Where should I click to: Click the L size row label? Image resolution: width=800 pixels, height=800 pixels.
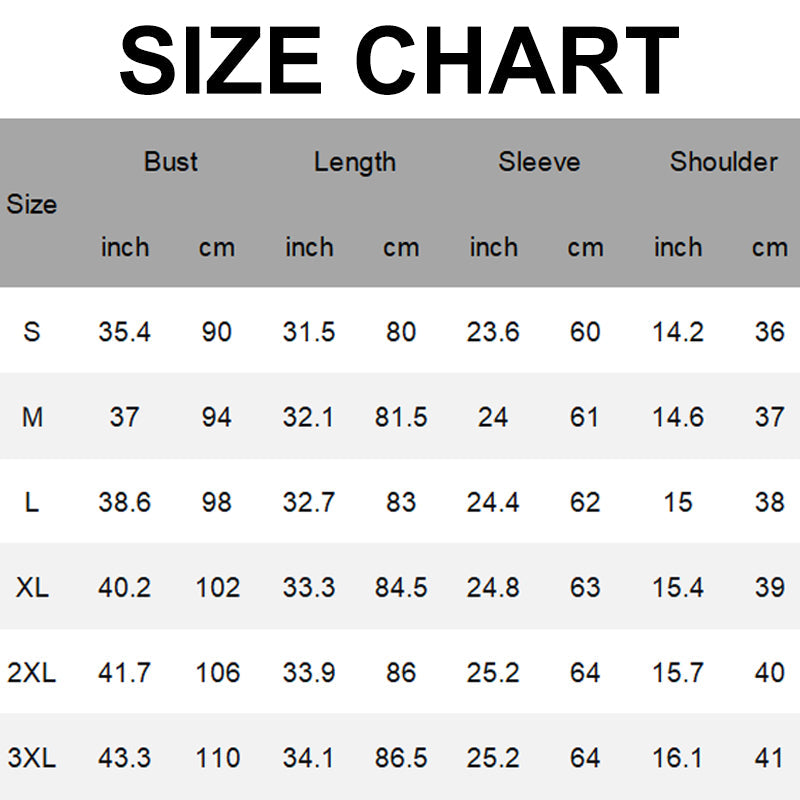point(32,502)
